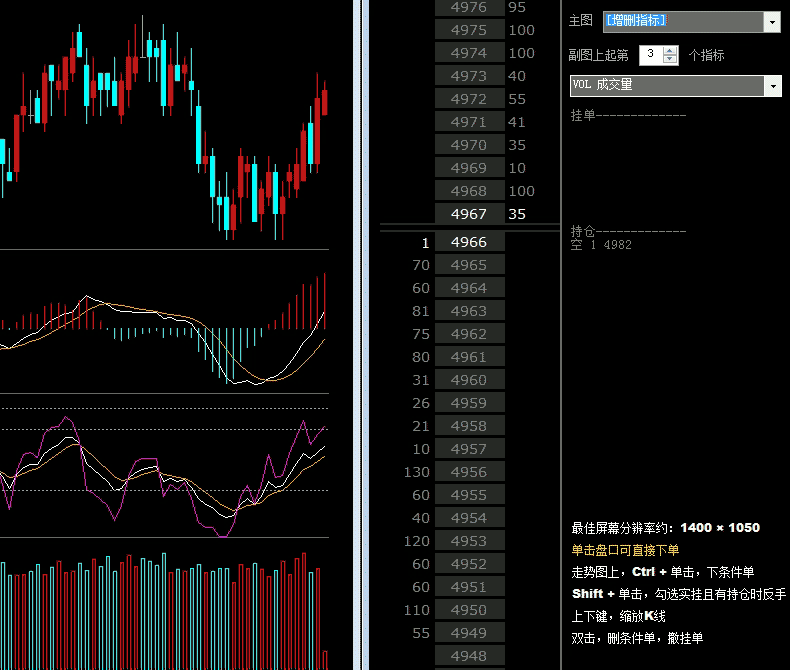Click price 4950 in the order book
The image size is (790, 670).
470,610
